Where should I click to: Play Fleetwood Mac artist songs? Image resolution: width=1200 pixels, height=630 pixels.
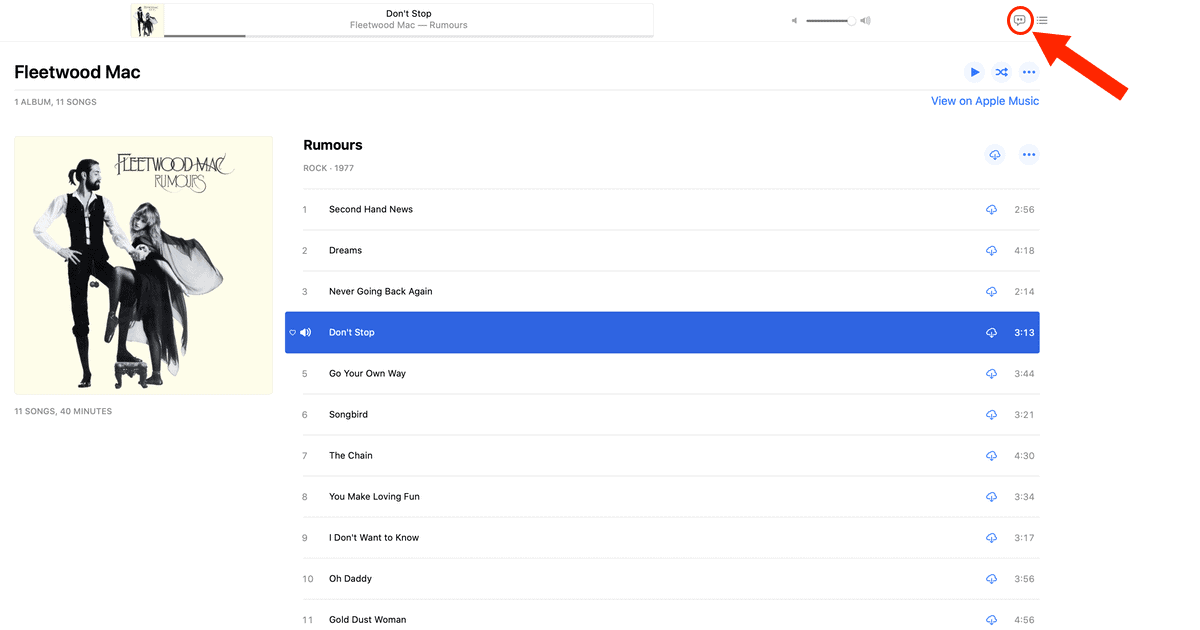point(974,72)
